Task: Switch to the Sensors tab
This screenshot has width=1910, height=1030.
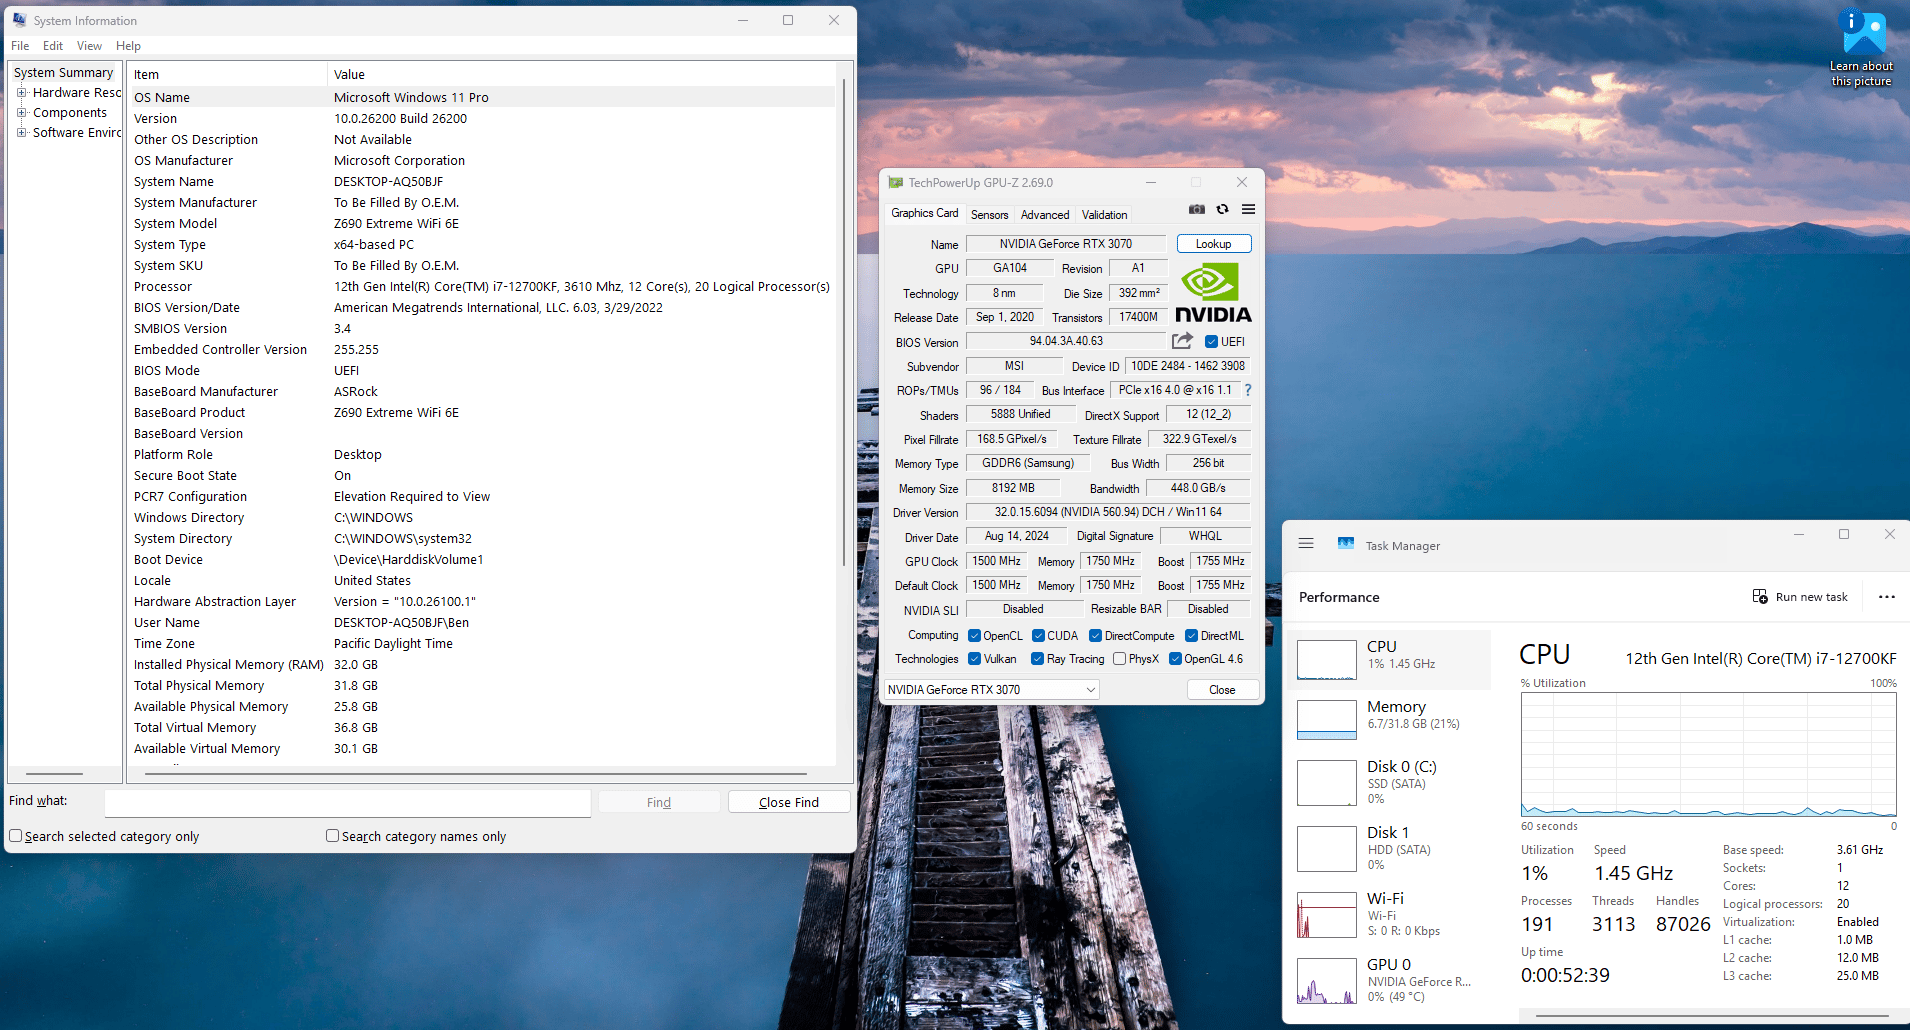Action: click(989, 214)
